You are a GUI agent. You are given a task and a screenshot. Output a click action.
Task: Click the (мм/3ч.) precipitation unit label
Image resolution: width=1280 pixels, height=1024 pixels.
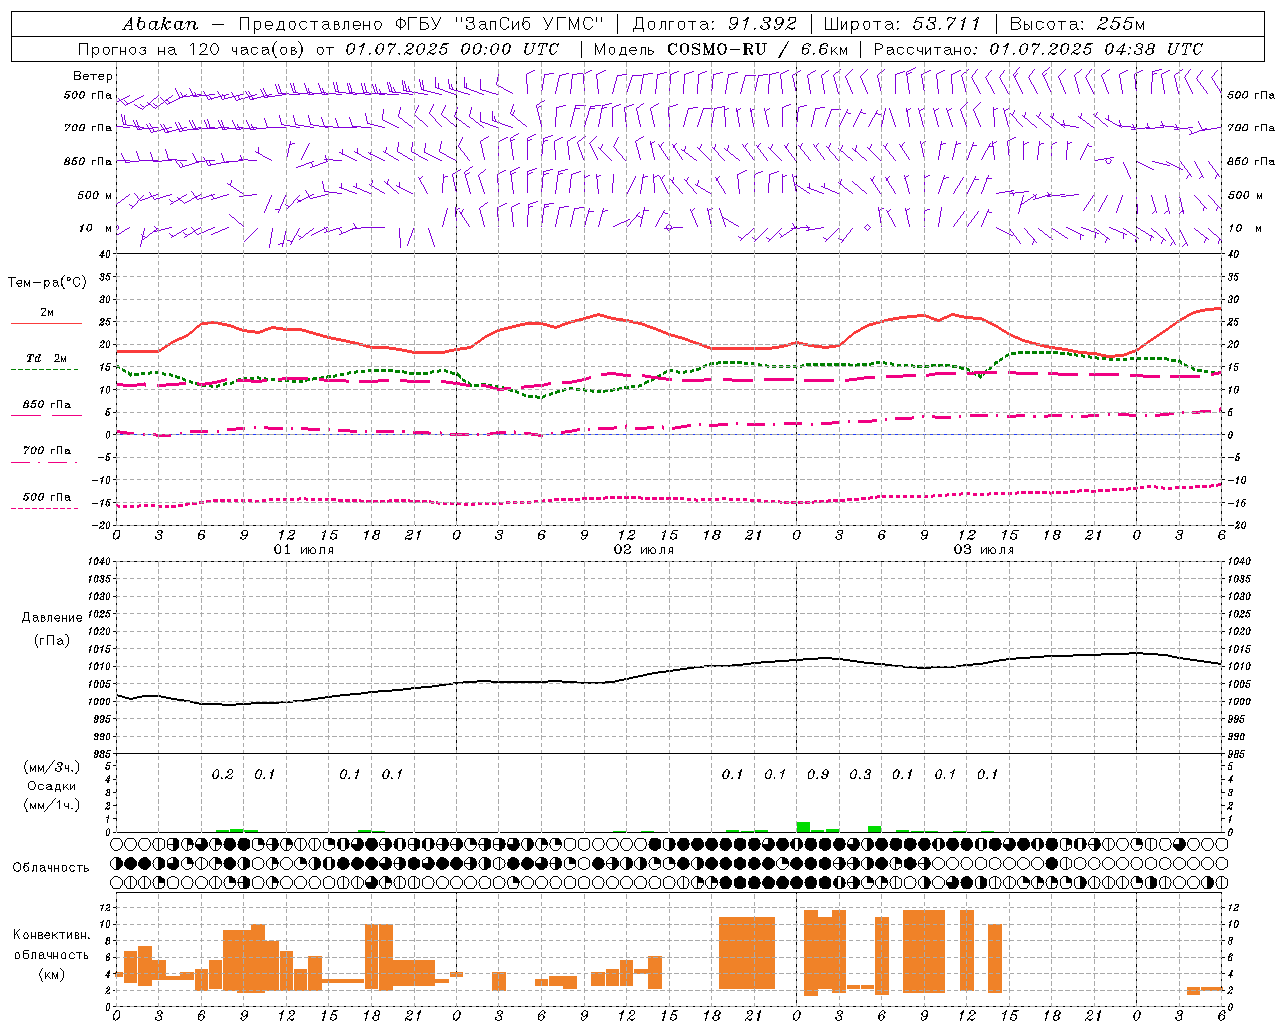point(52,767)
